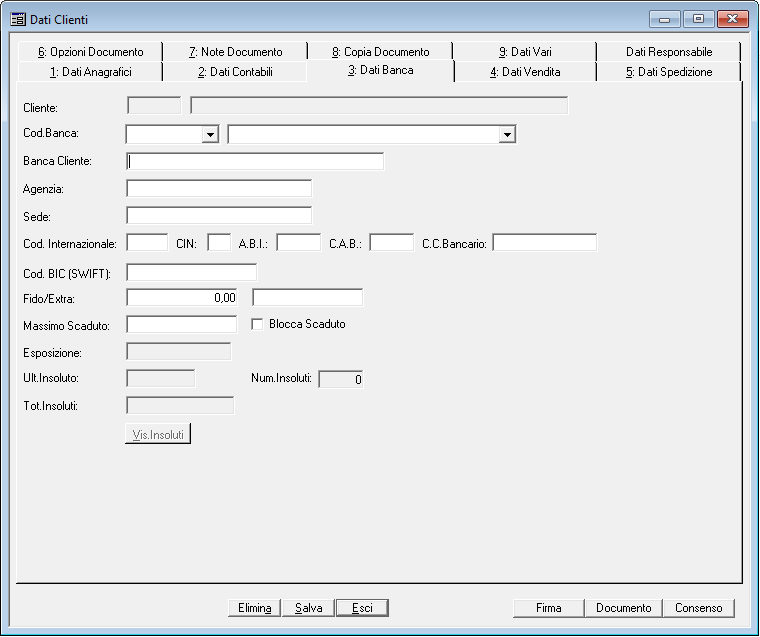Image resolution: width=760 pixels, height=637 pixels.
Task: Show the Dati Responsabile tab
Action: pyautogui.click(x=669, y=52)
